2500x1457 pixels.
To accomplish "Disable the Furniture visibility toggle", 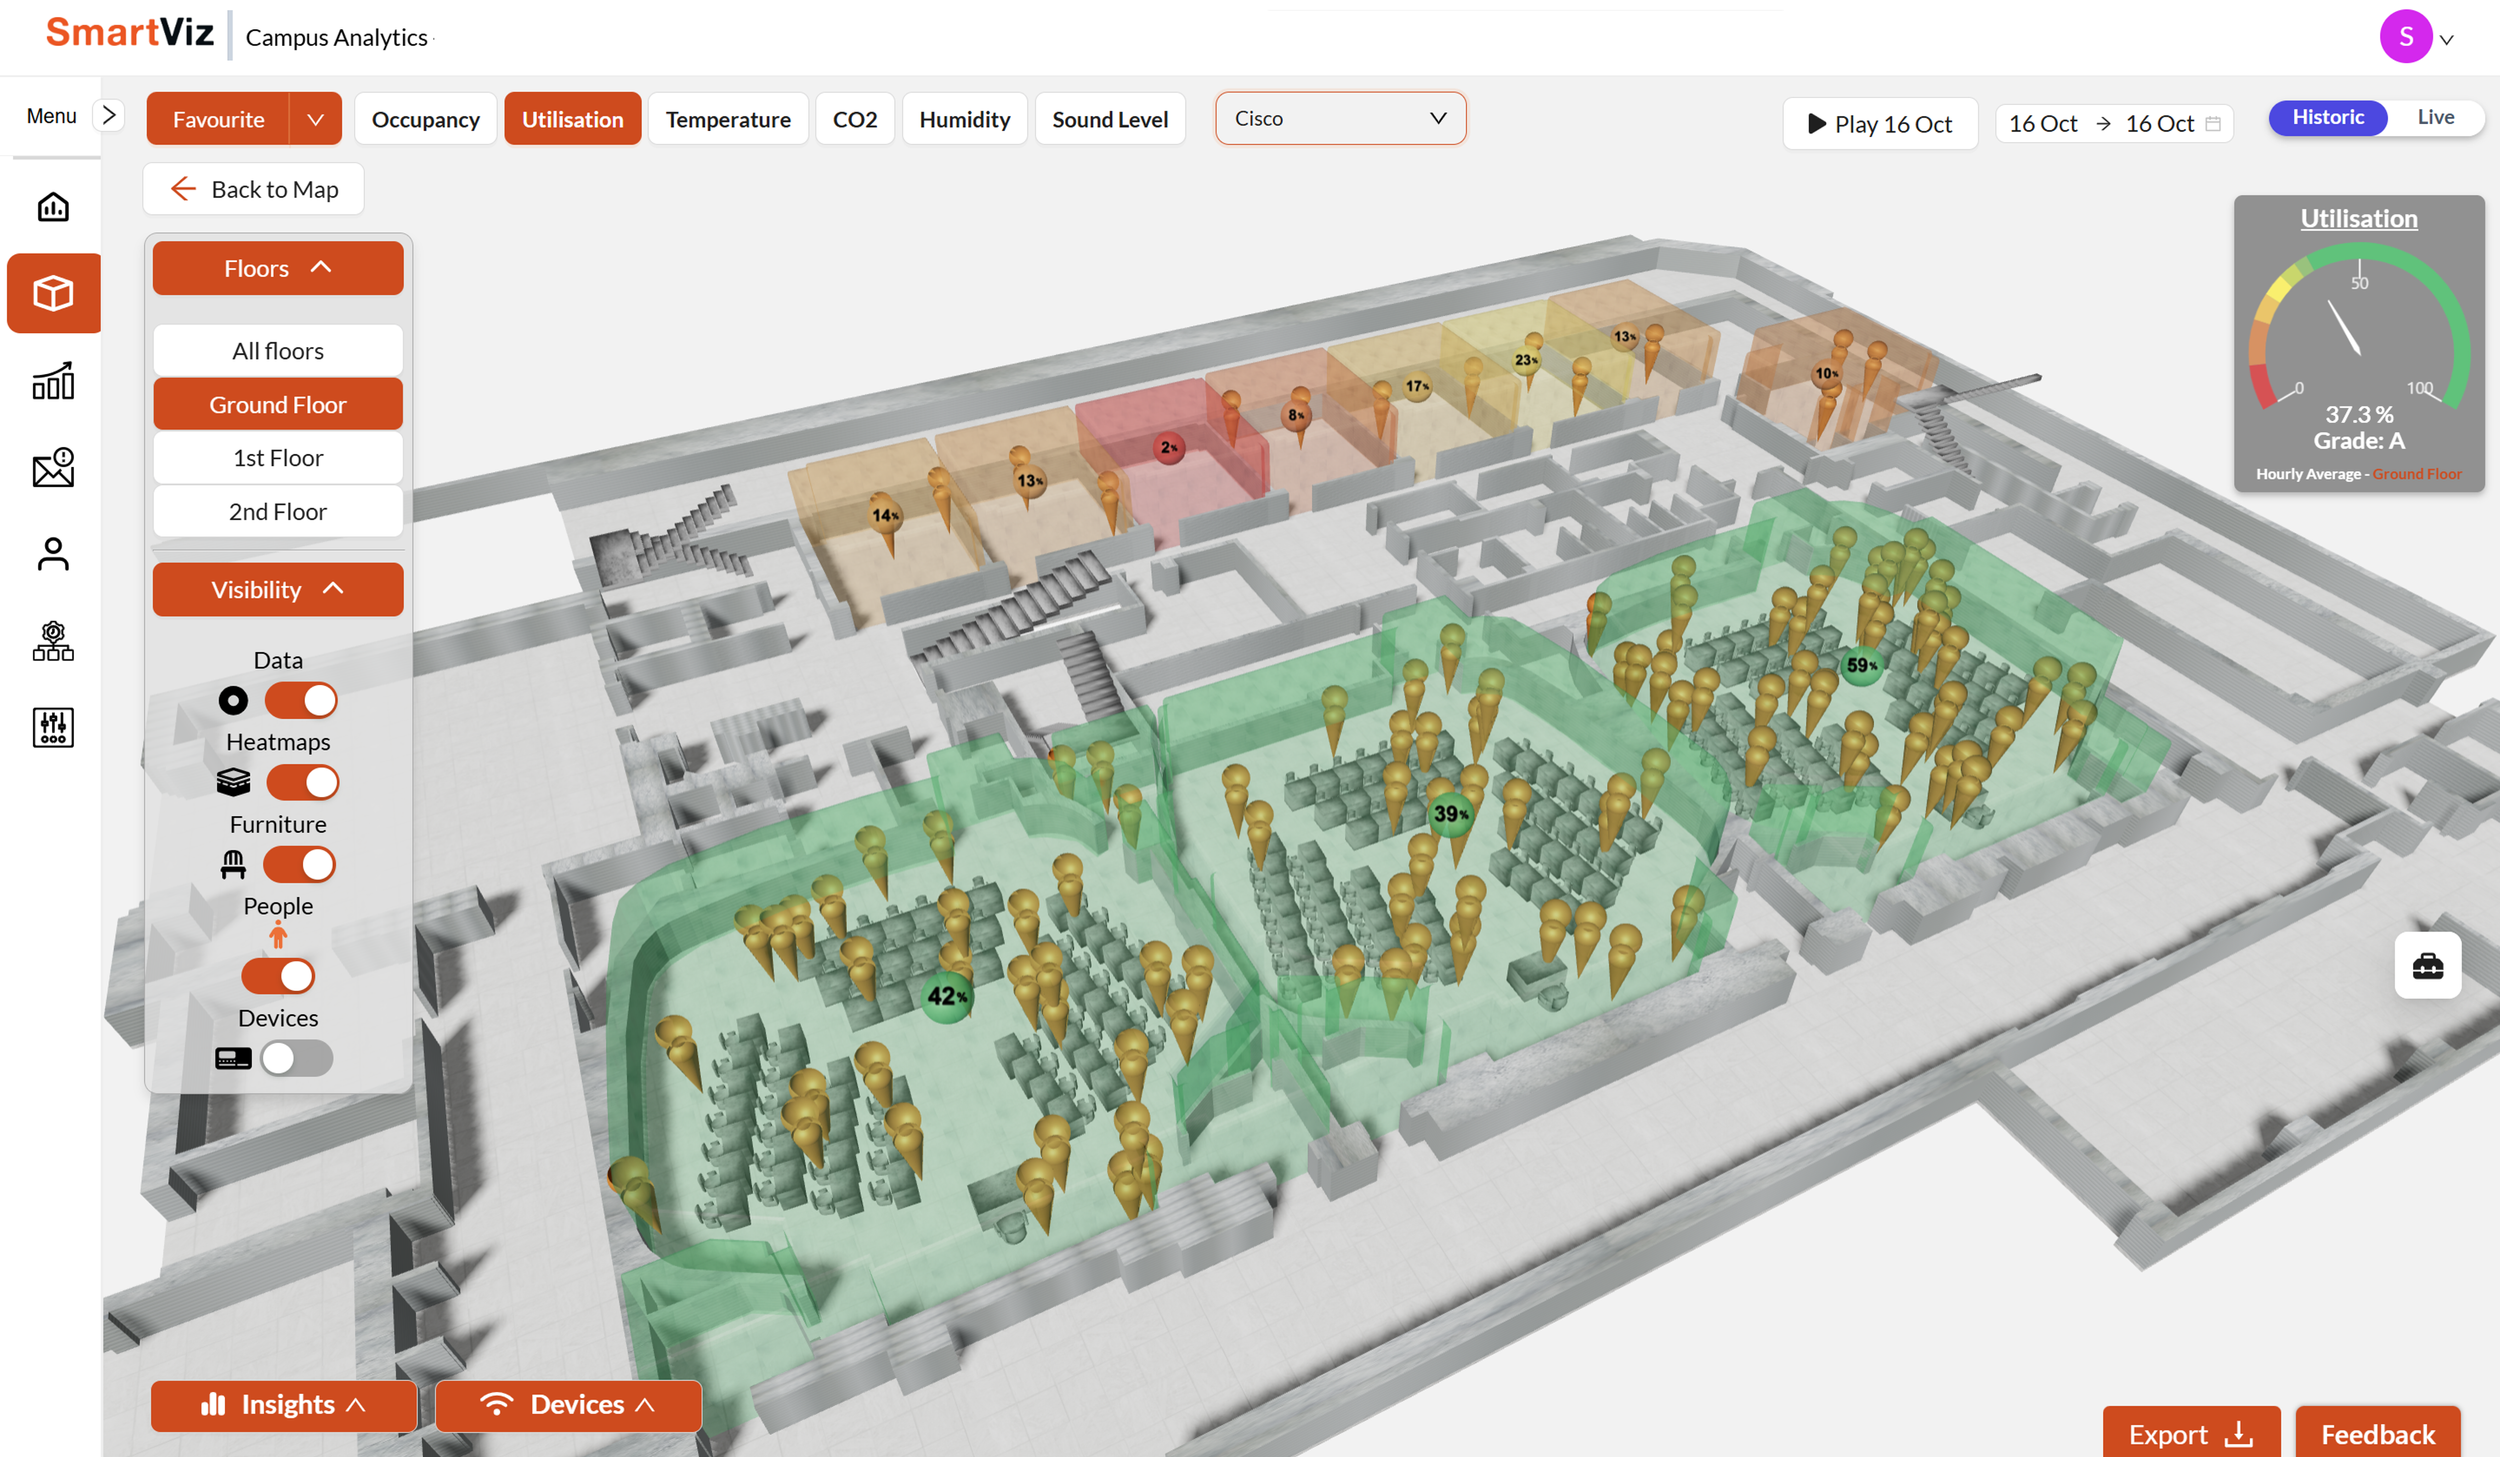I will coord(298,864).
